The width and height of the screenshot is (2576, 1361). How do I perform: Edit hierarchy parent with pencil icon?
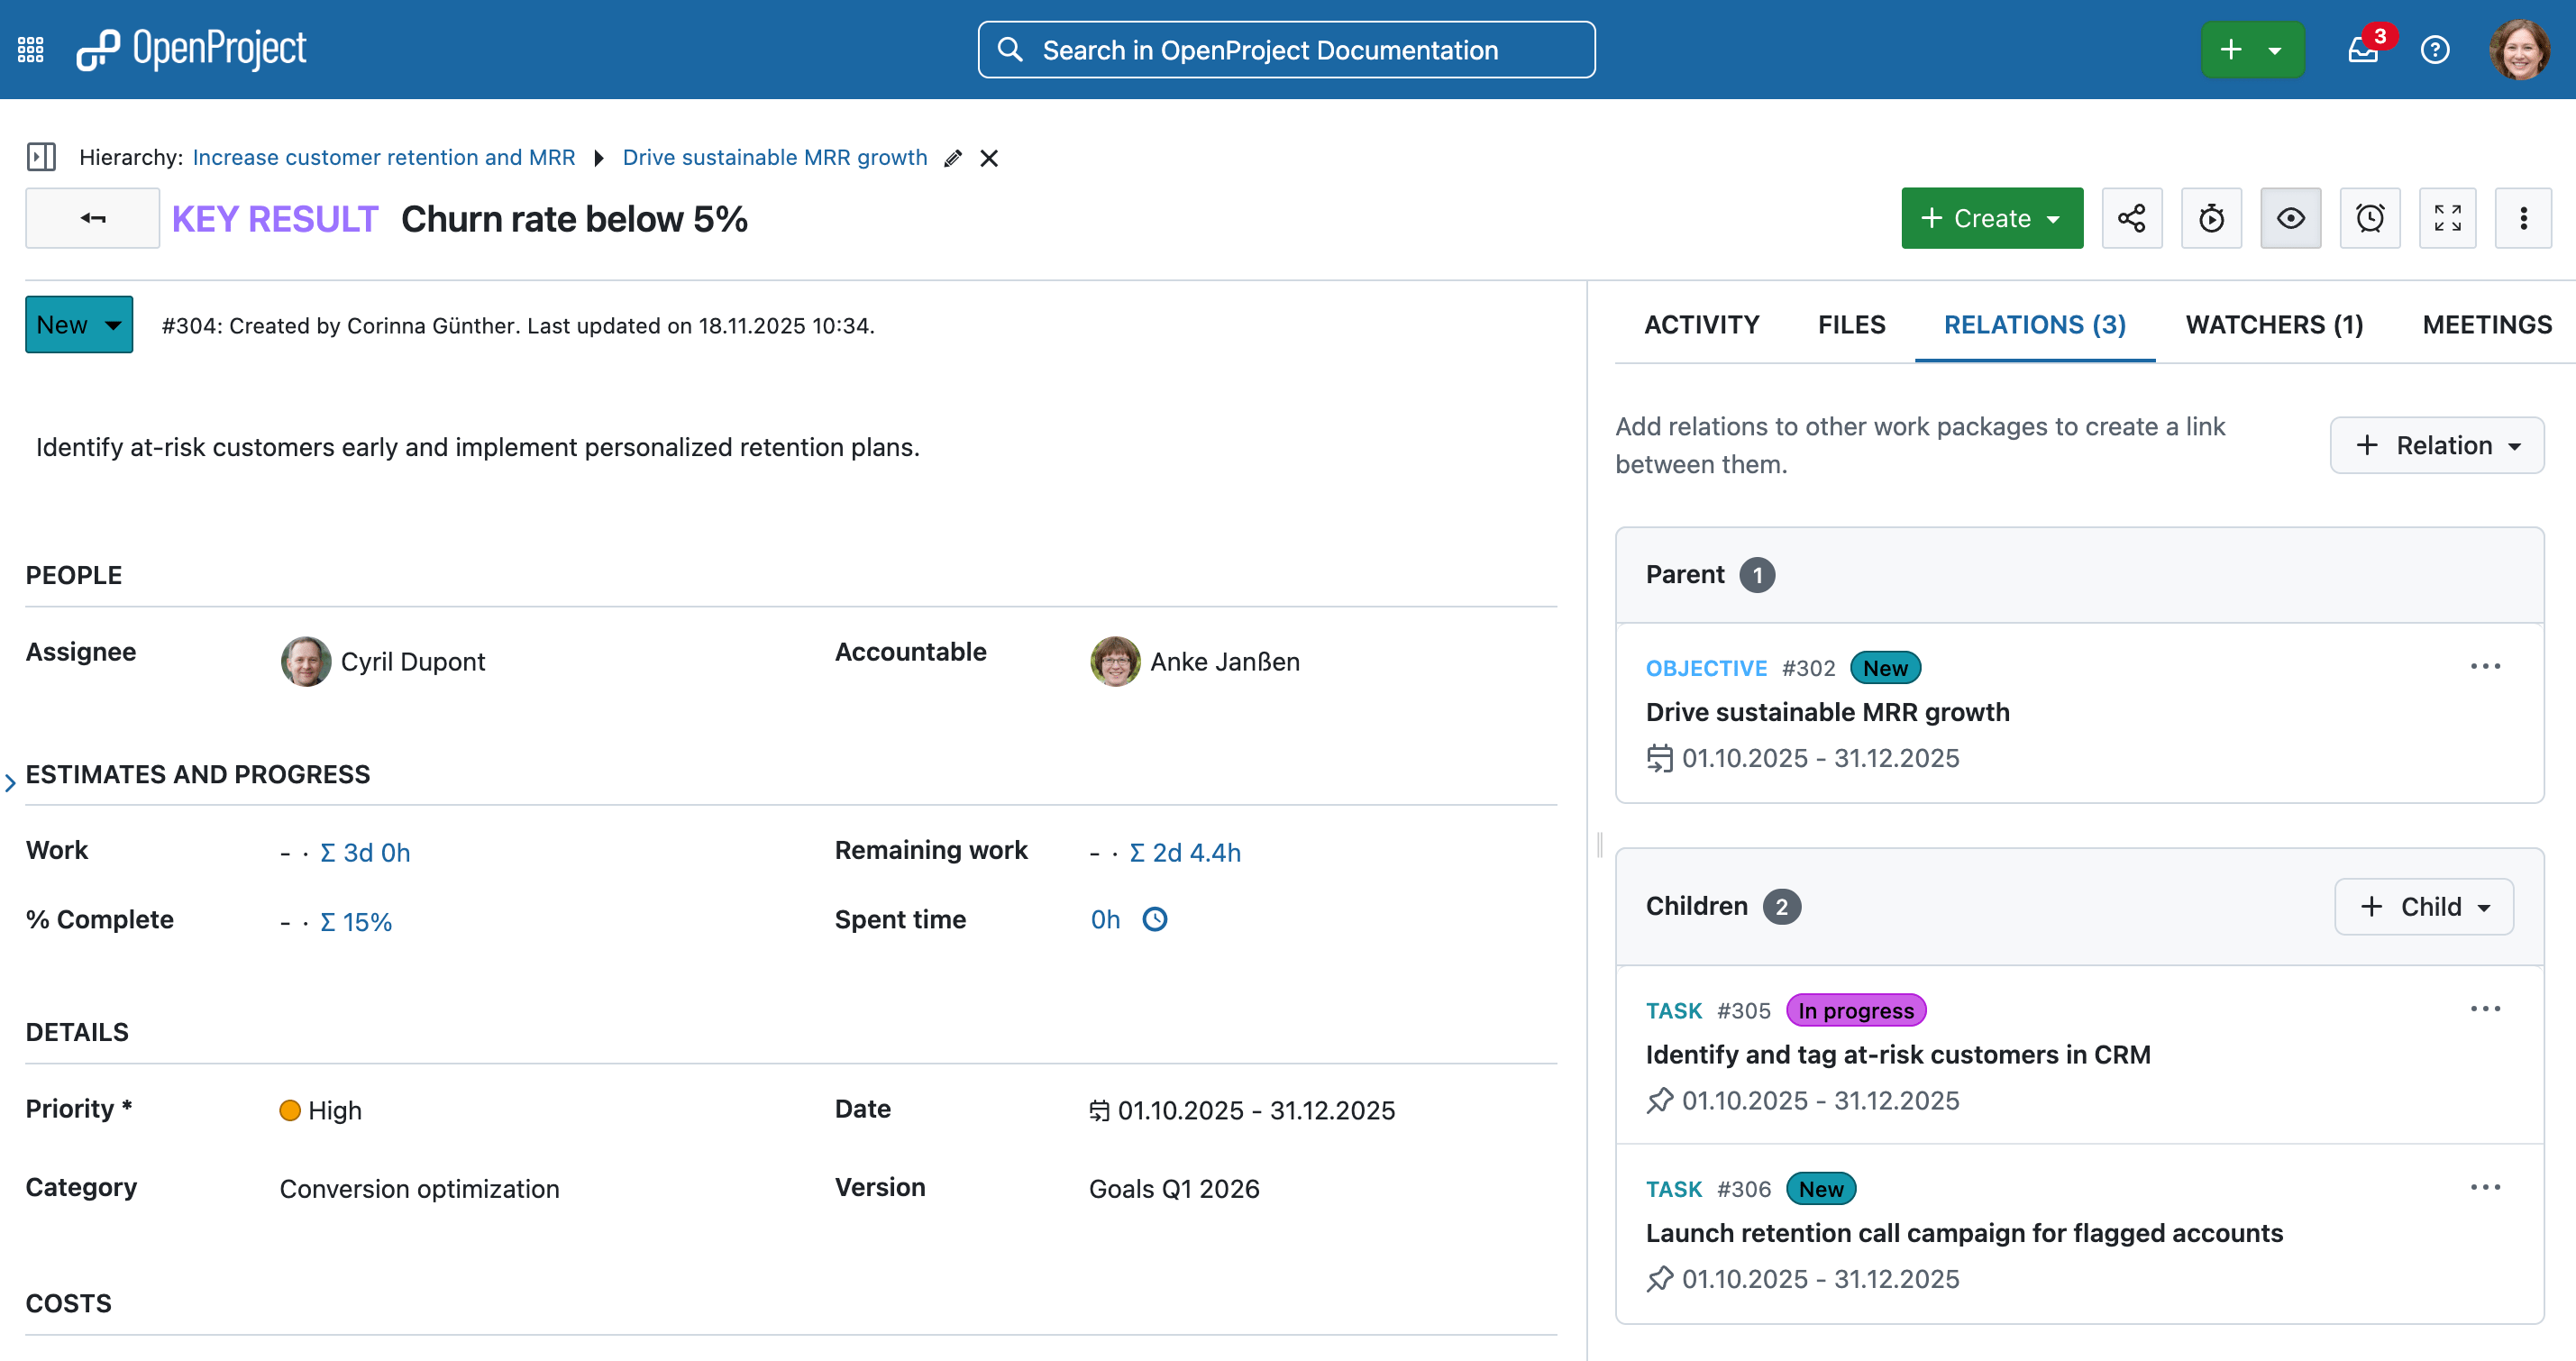(953, 158)
